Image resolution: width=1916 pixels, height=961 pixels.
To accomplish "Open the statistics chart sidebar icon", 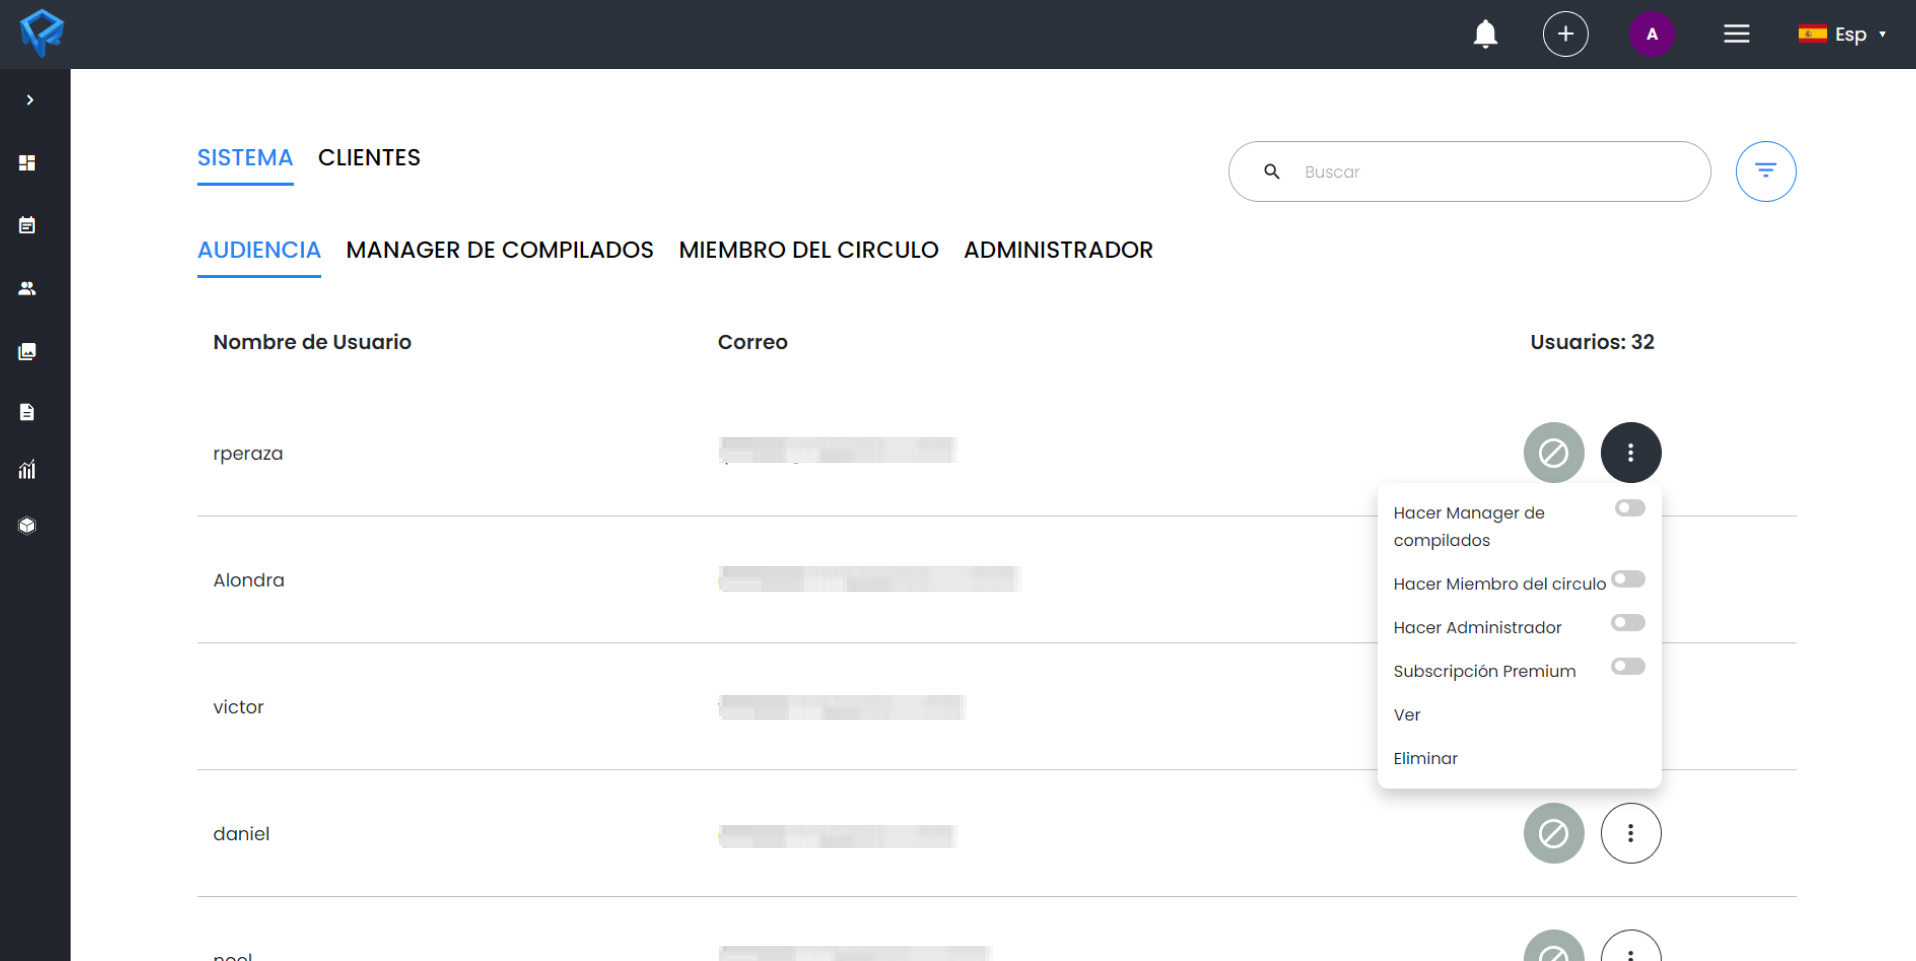I will pos(27,469).
